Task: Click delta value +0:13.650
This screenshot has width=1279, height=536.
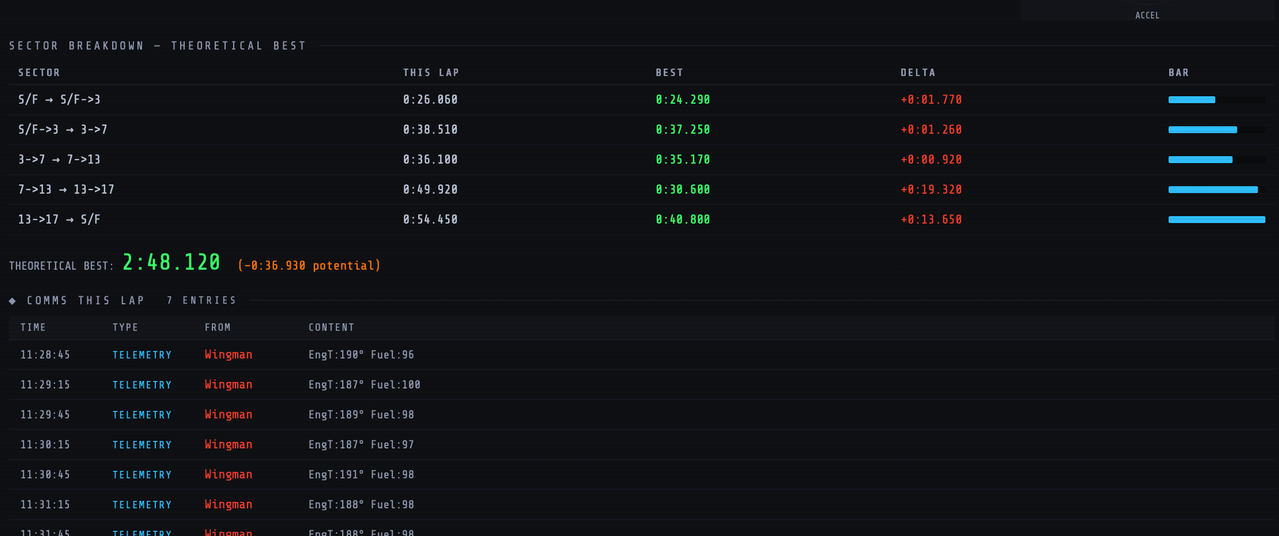Action: click(x=931, y=220)
